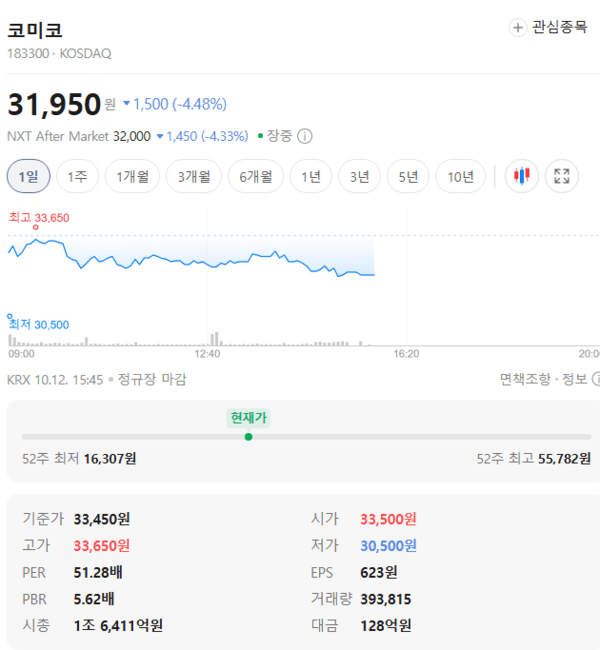
Task: Click 고가 value 33,650원
Action: 102,546
